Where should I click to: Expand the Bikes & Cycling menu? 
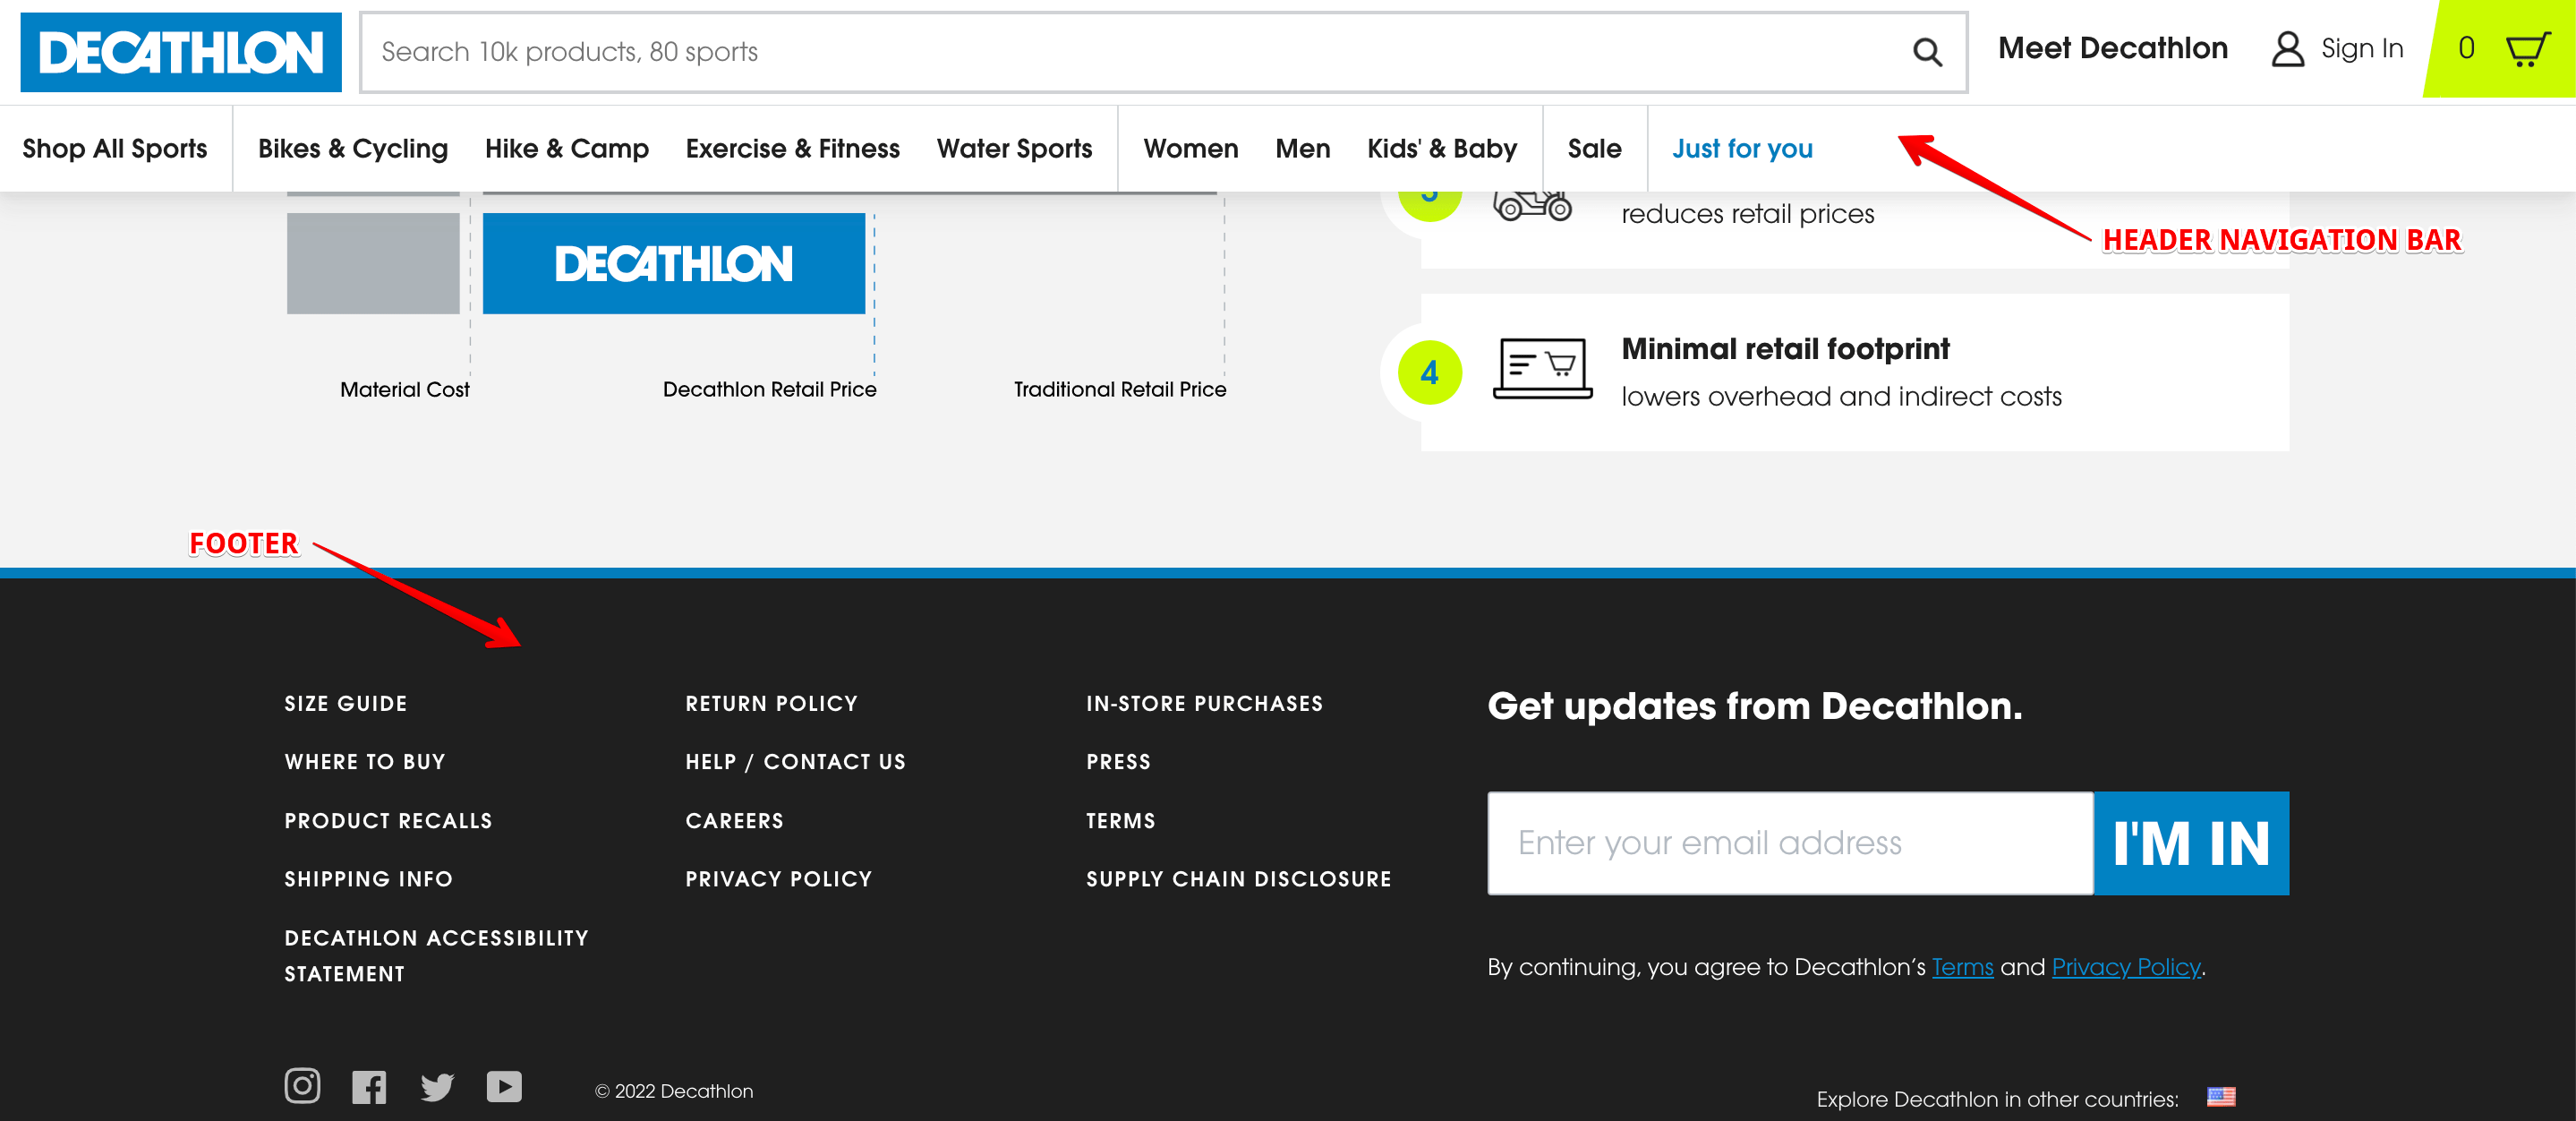point(353,149)
